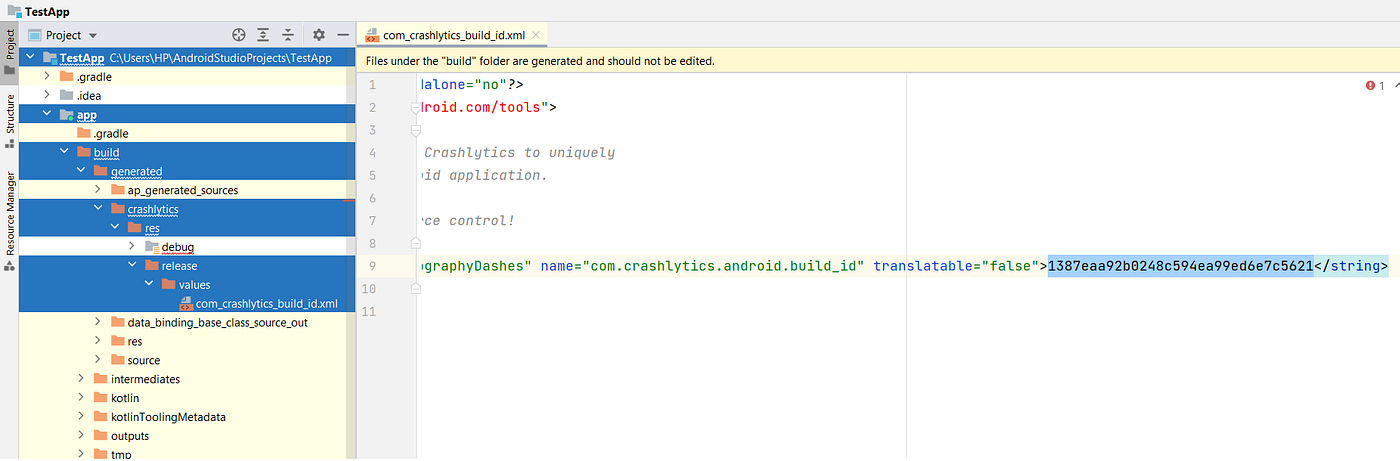Select the generated folder row
This screenshot has width=1400, height=461.
point(187,171)
